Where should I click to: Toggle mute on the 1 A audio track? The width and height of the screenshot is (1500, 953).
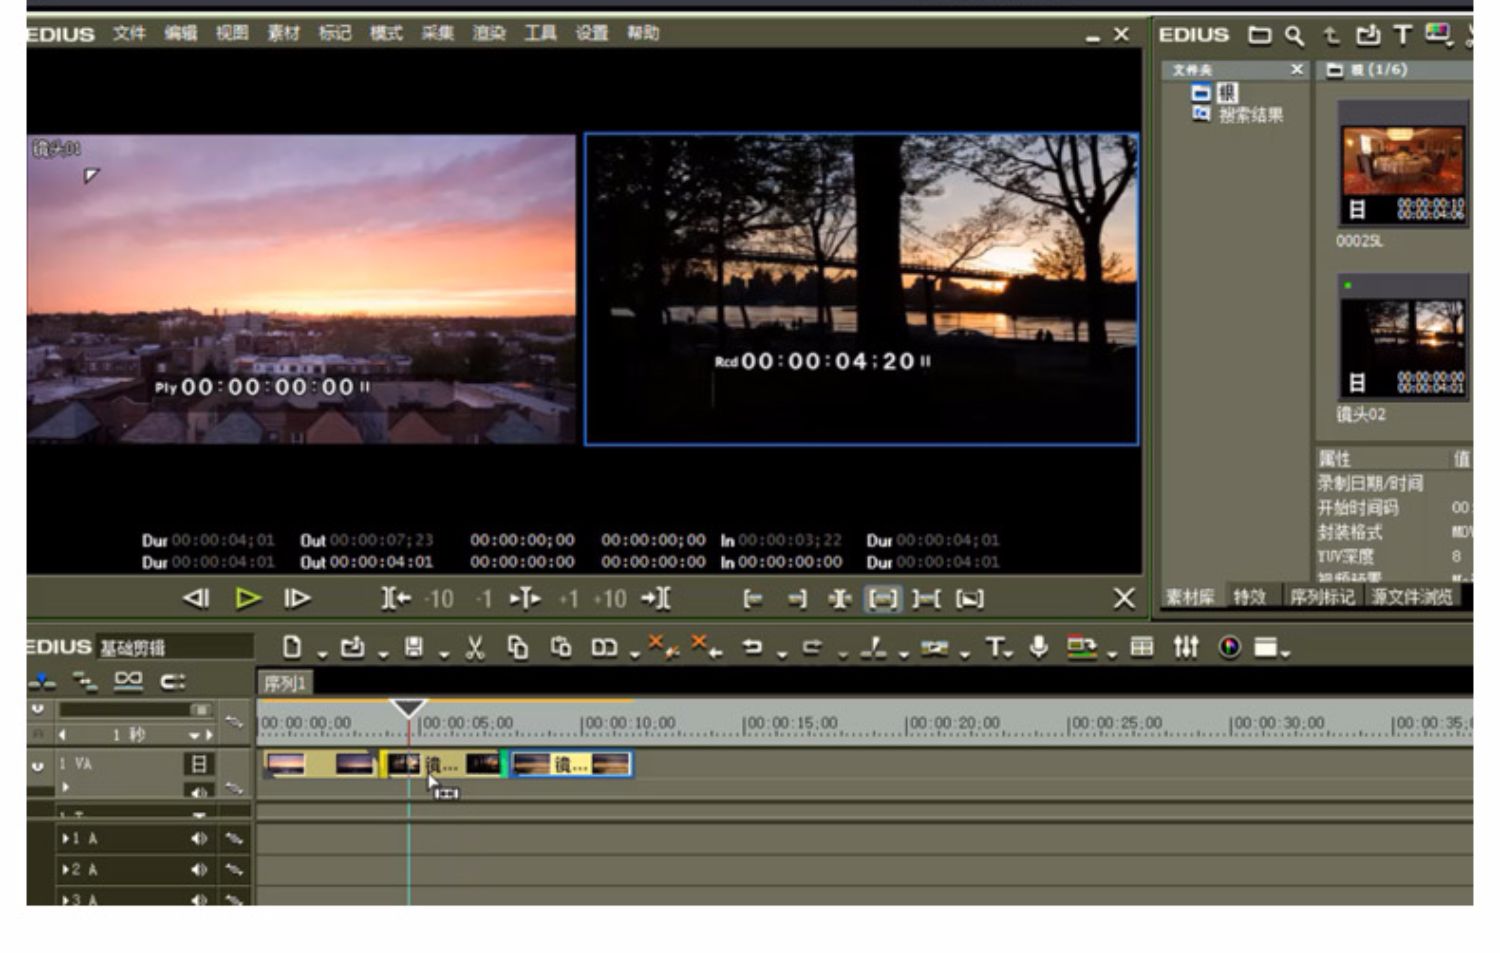pos(199,839)
